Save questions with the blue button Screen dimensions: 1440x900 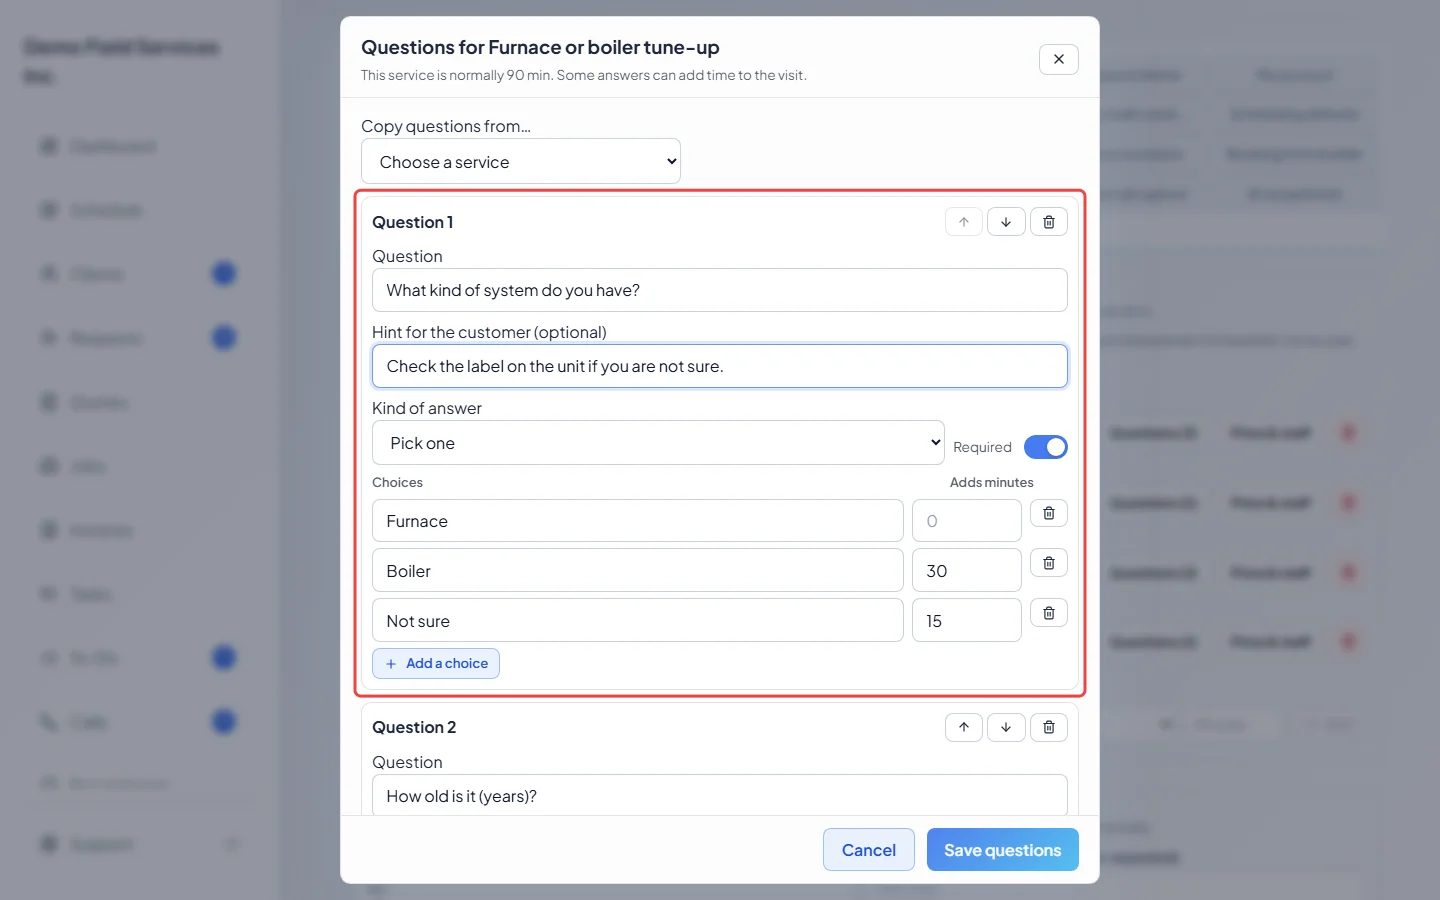pyautogui.click(x=1003, y=850)
